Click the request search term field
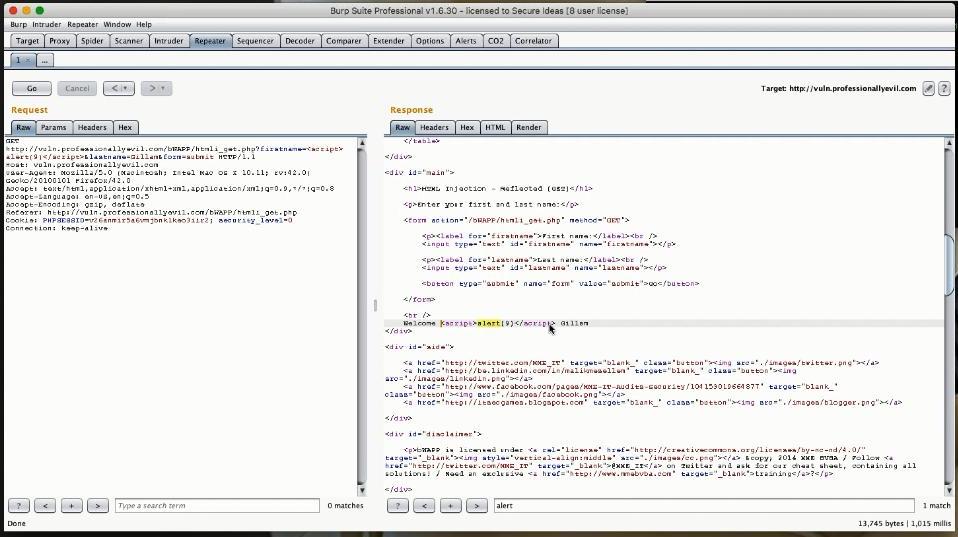 (x=218, y=506)
